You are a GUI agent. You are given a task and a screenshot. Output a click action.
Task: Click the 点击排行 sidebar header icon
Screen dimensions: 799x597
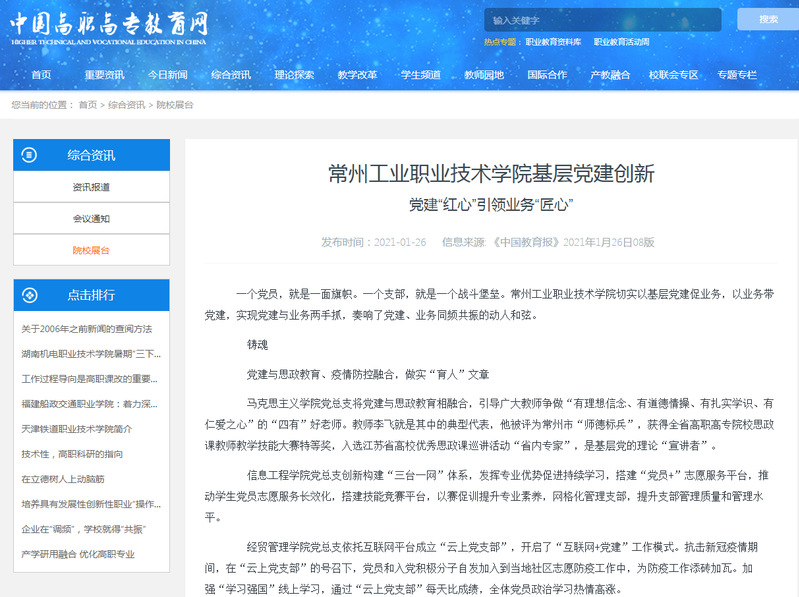click(31, 295)
